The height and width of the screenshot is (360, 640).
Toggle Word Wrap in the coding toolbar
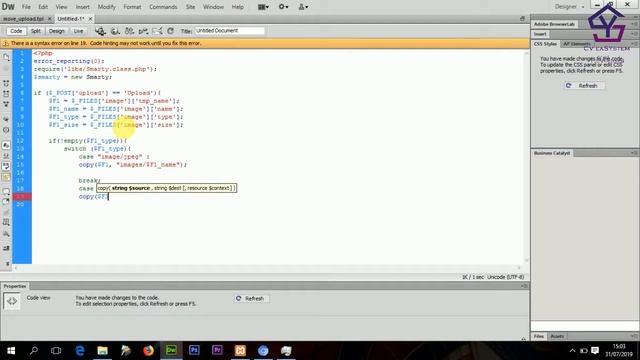click(6, 166)
